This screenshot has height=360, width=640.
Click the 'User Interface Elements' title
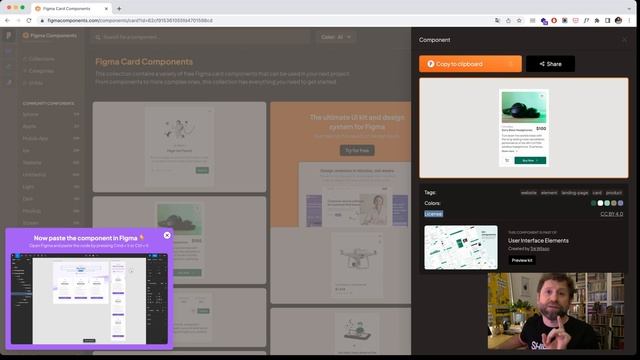(538, 240)
